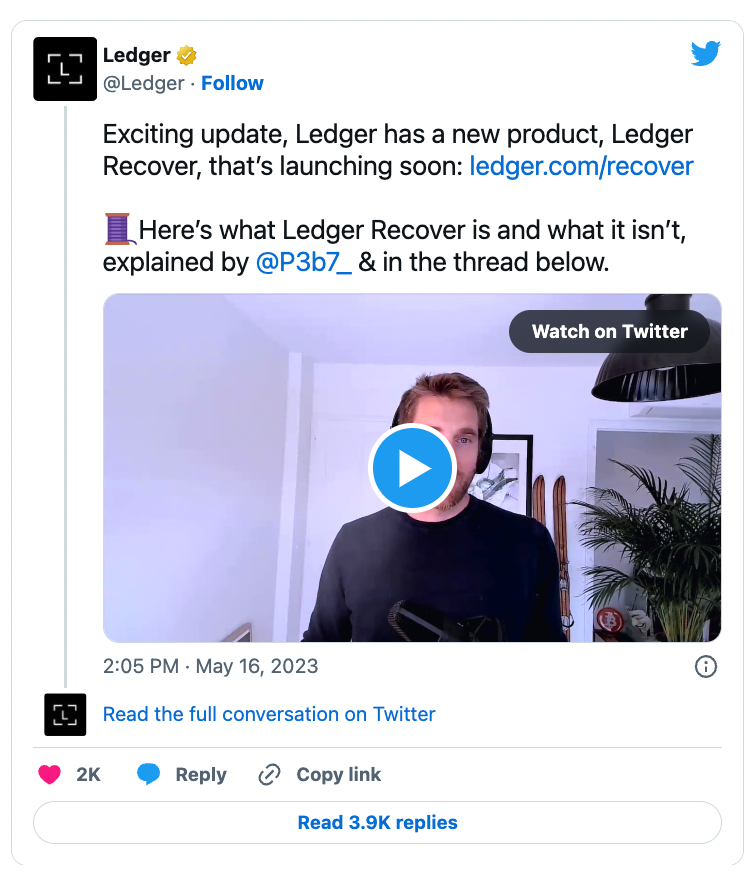
Task: Click the gold verified badge
Action: tap(186, 55)
